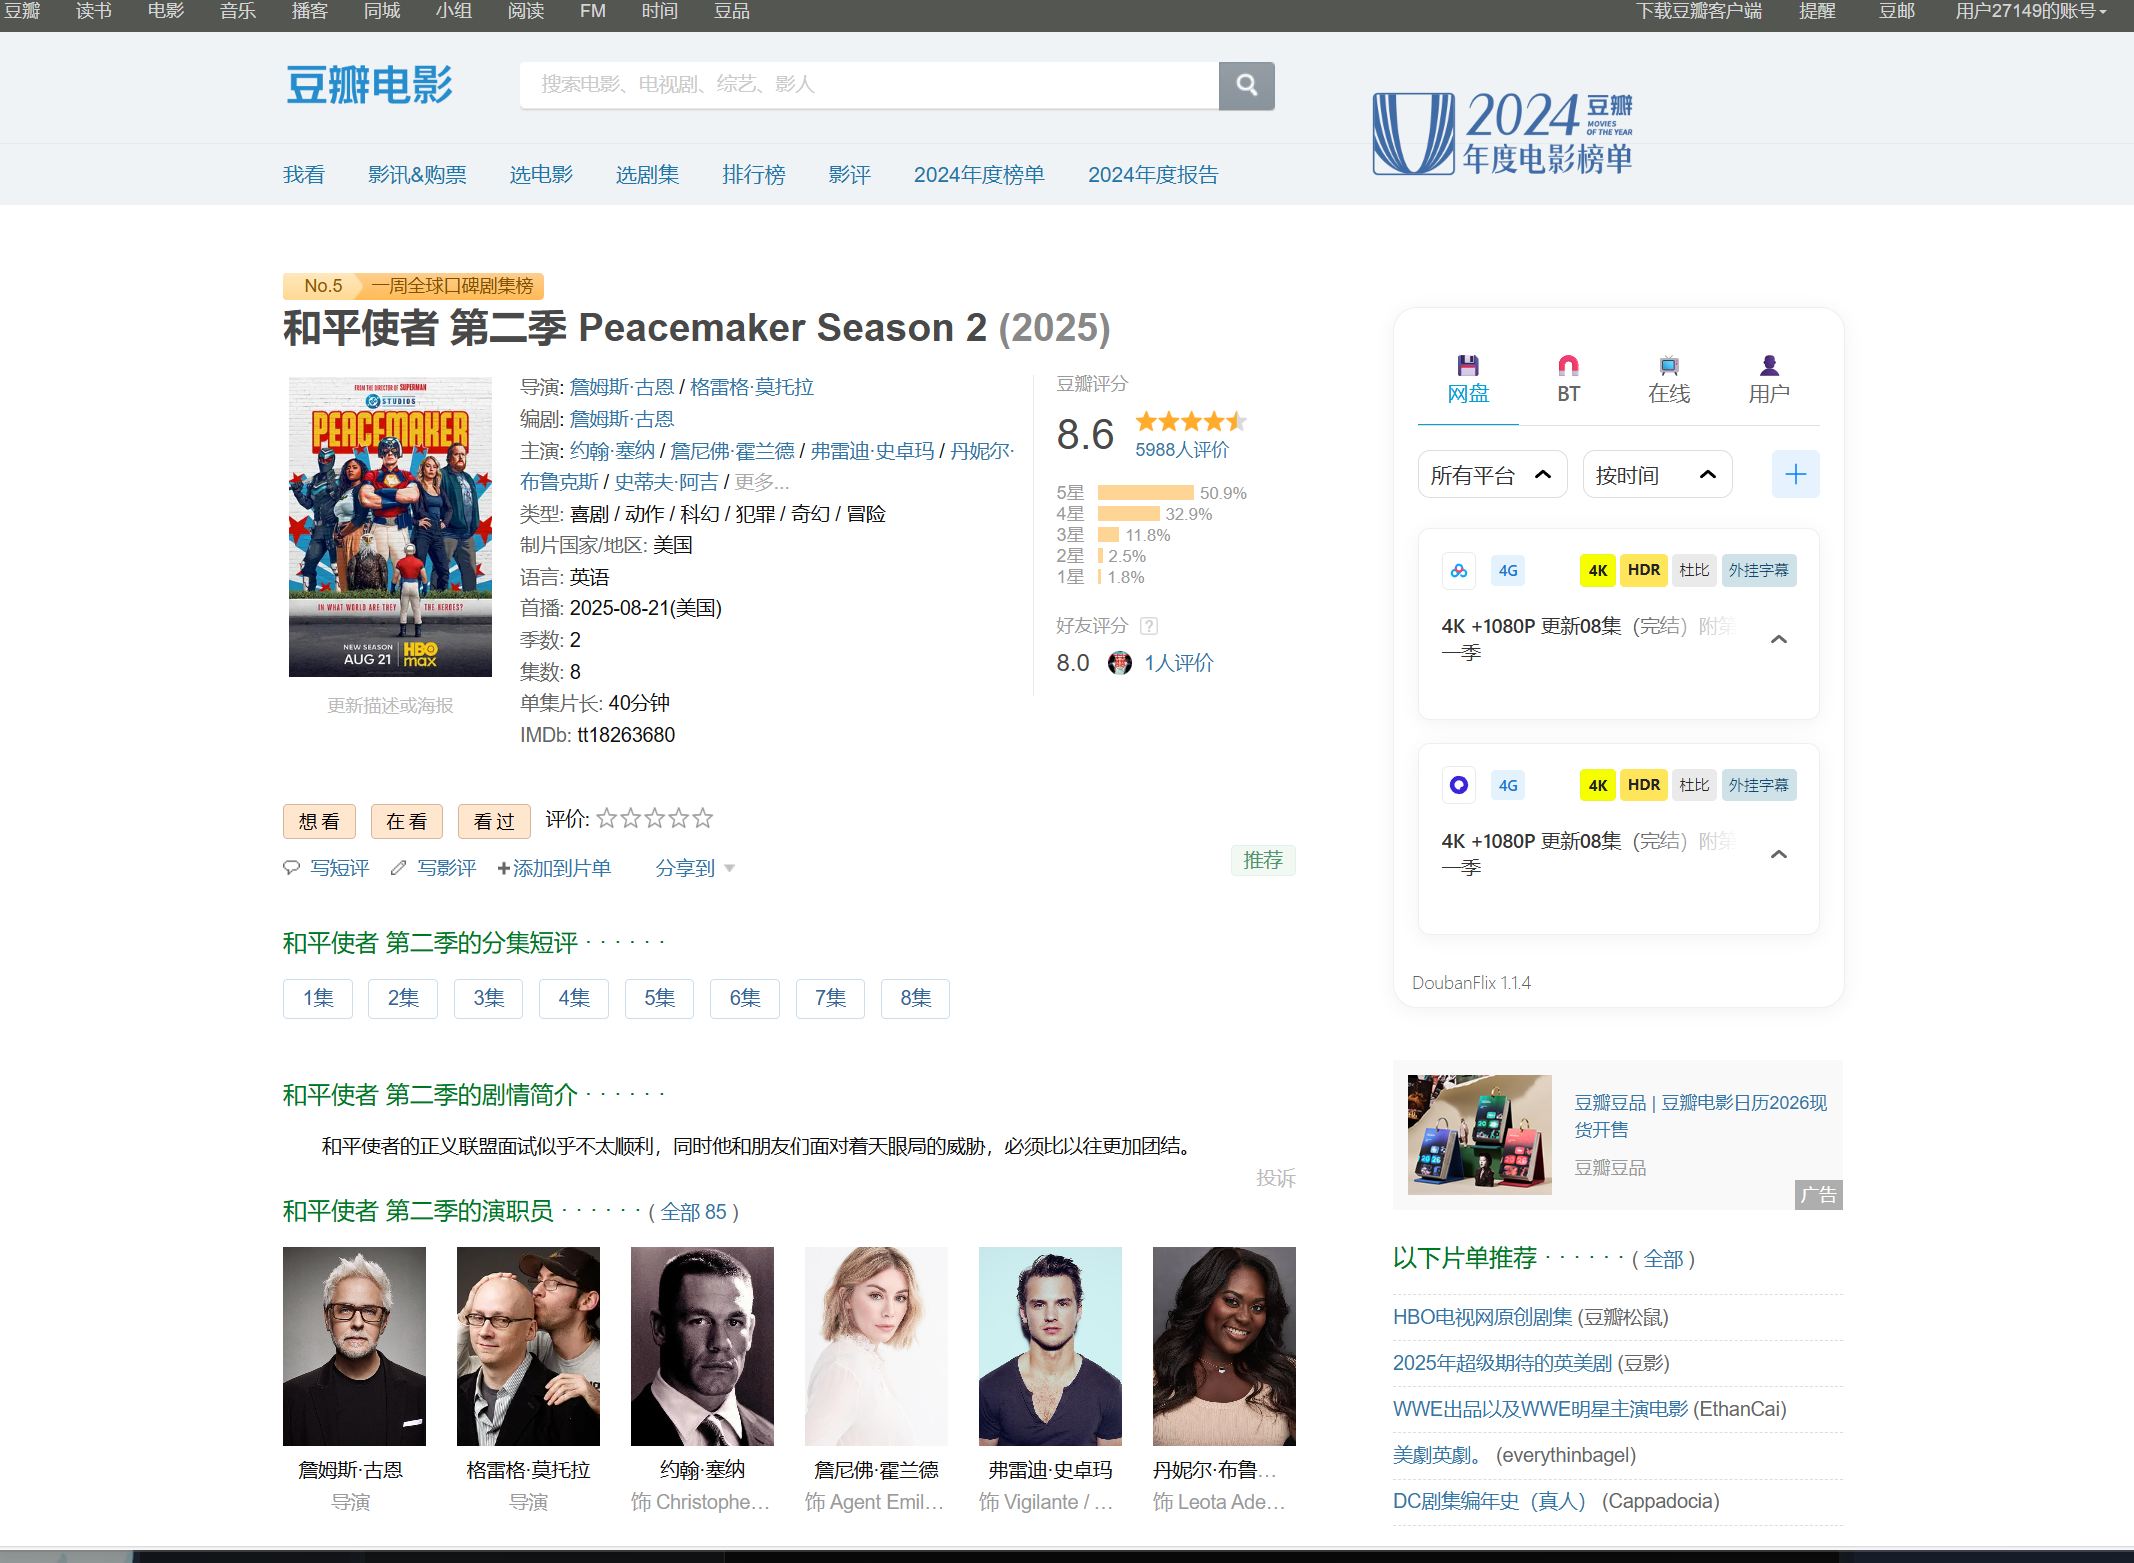
Task: Select the BT magnet icon
Action: point(1568,365)
